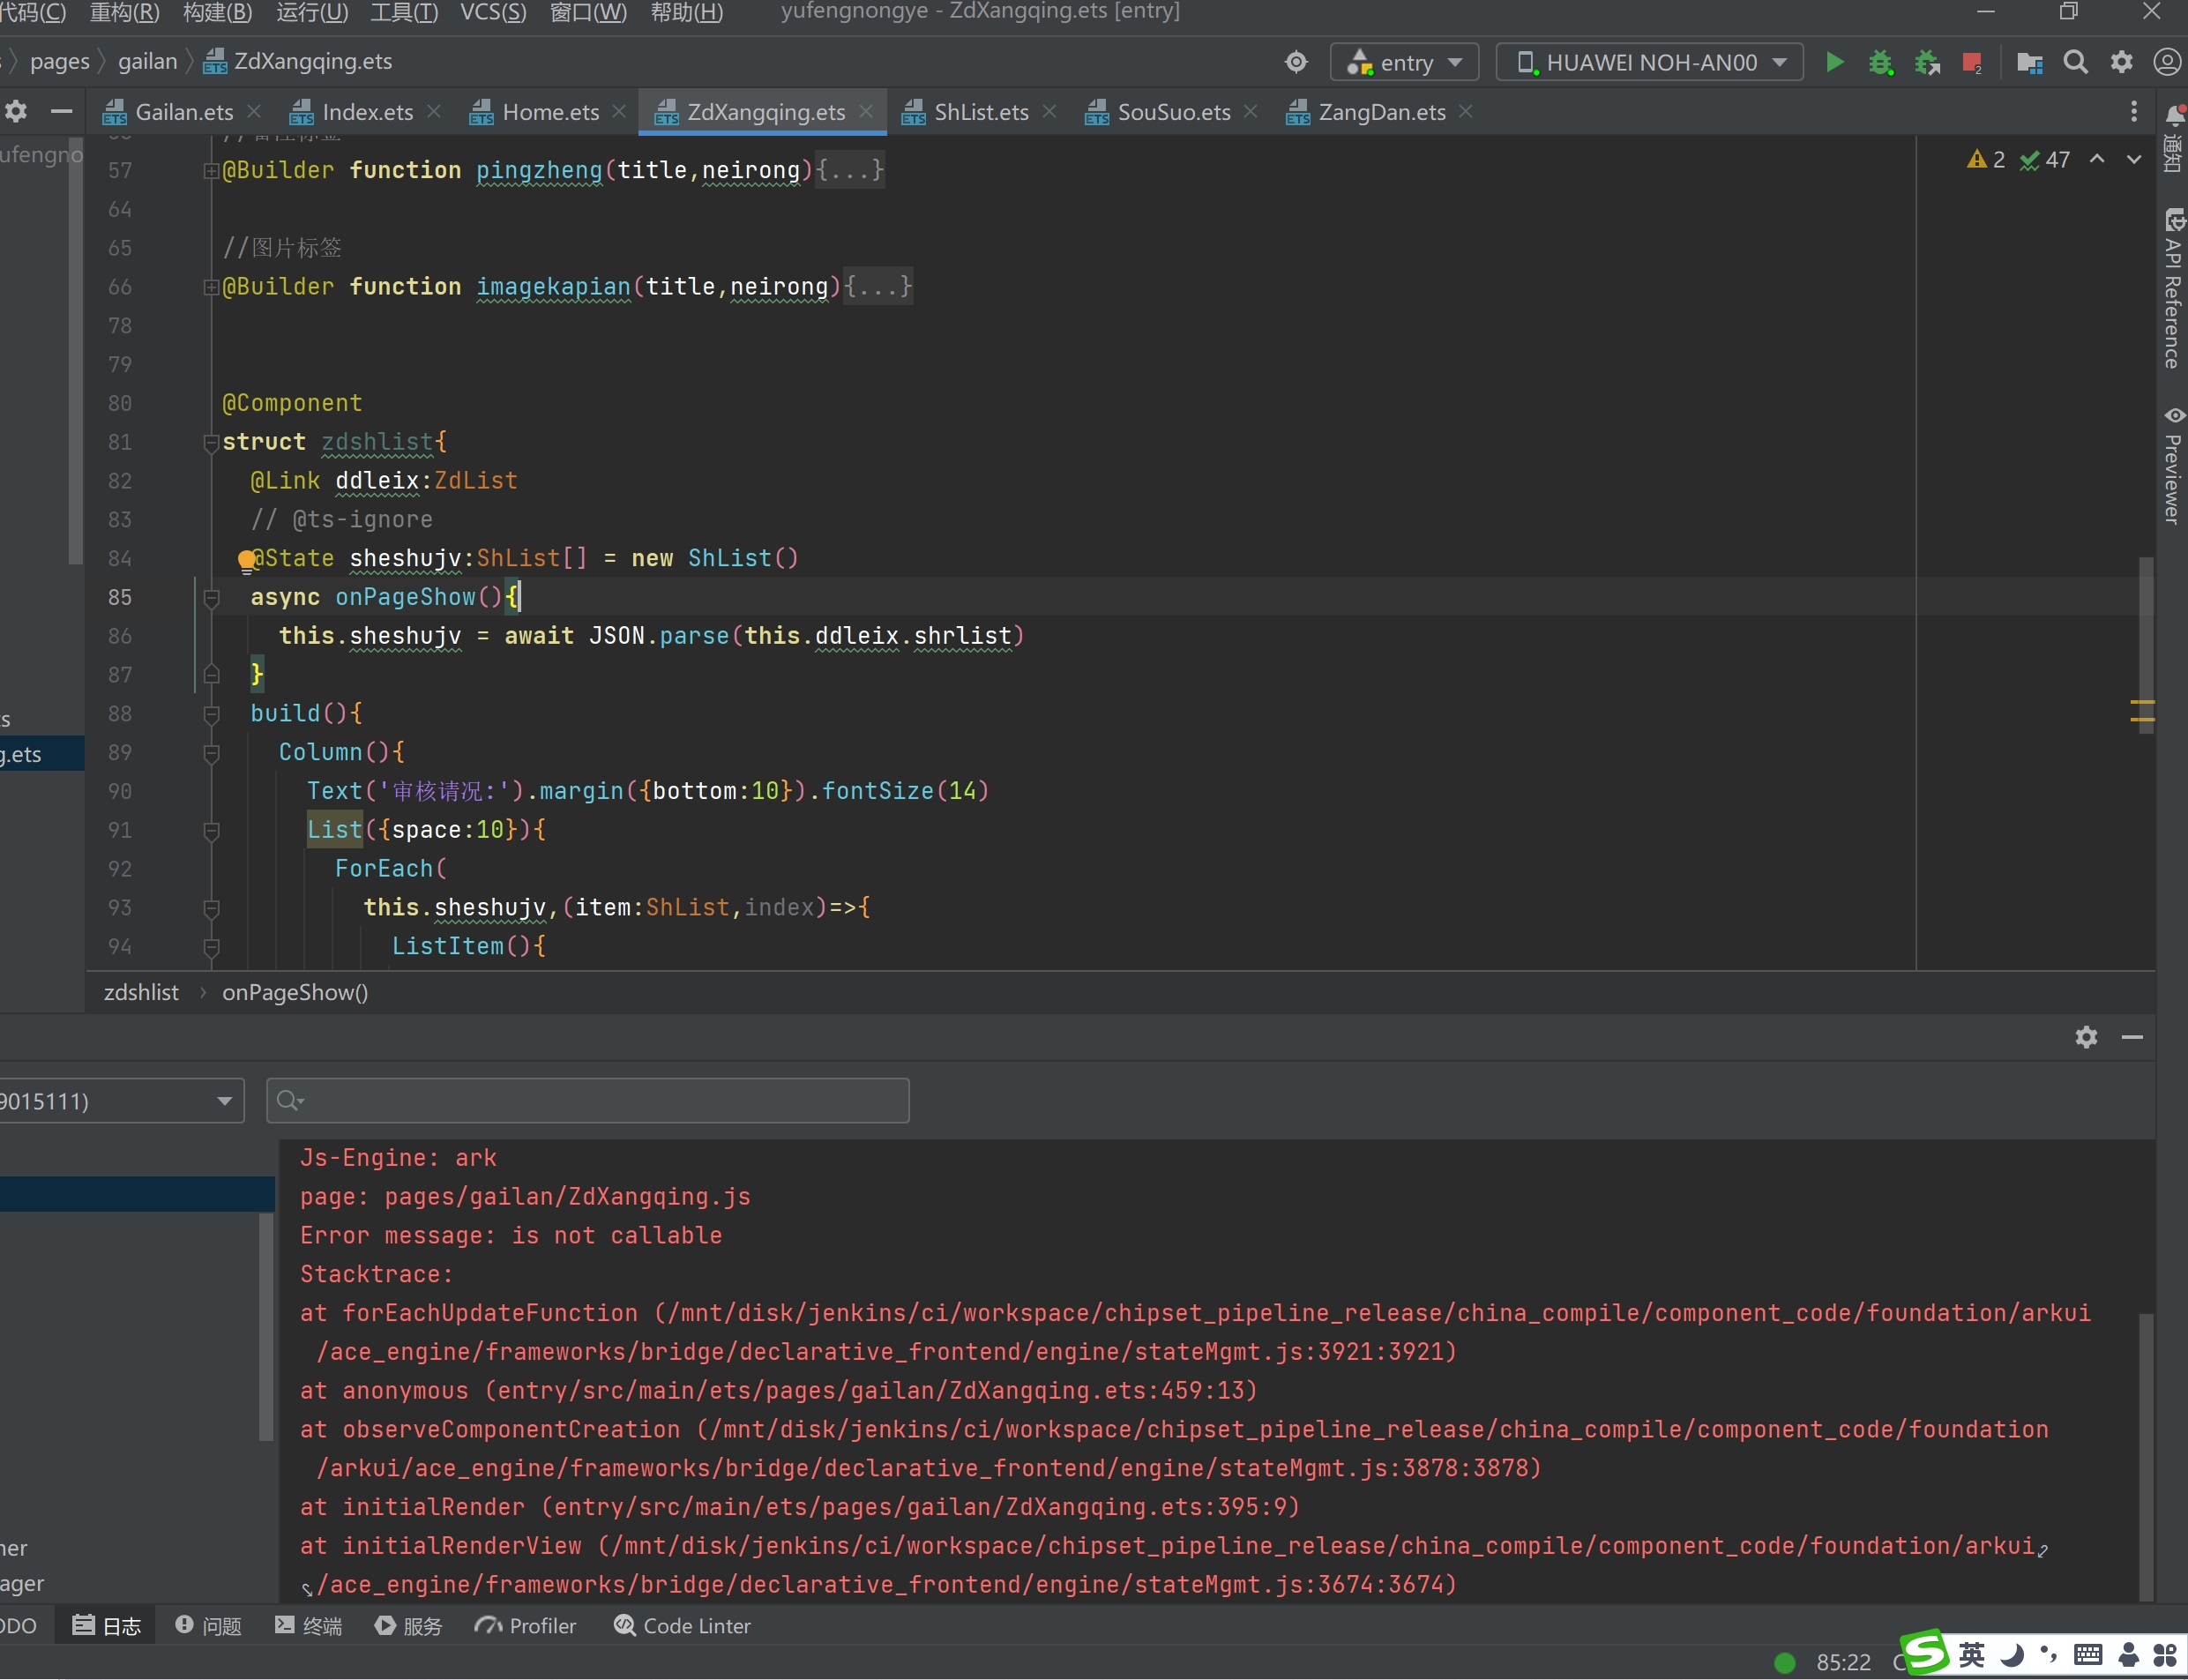The height and width of the screenshot is (1680, 2188).
Task: Open the entry run configuration dropdown
Action: tap(1405, 62)
